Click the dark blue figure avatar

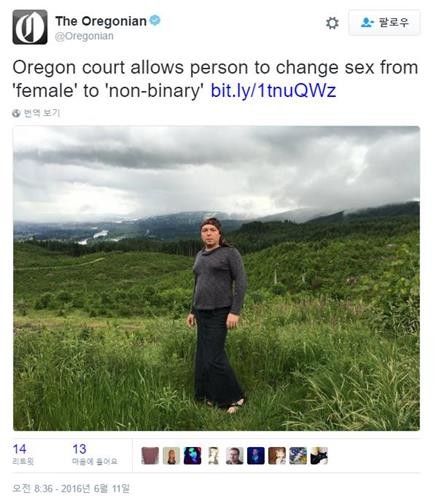(256, 456)
